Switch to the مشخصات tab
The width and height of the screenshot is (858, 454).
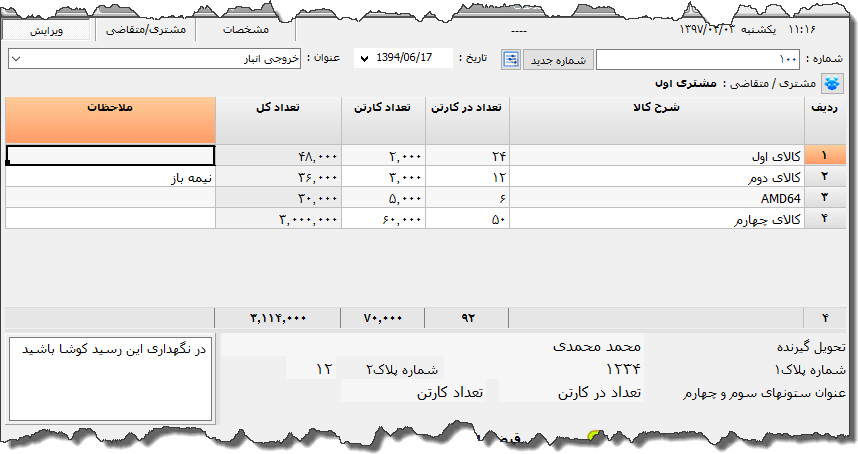tap(246, 30)
